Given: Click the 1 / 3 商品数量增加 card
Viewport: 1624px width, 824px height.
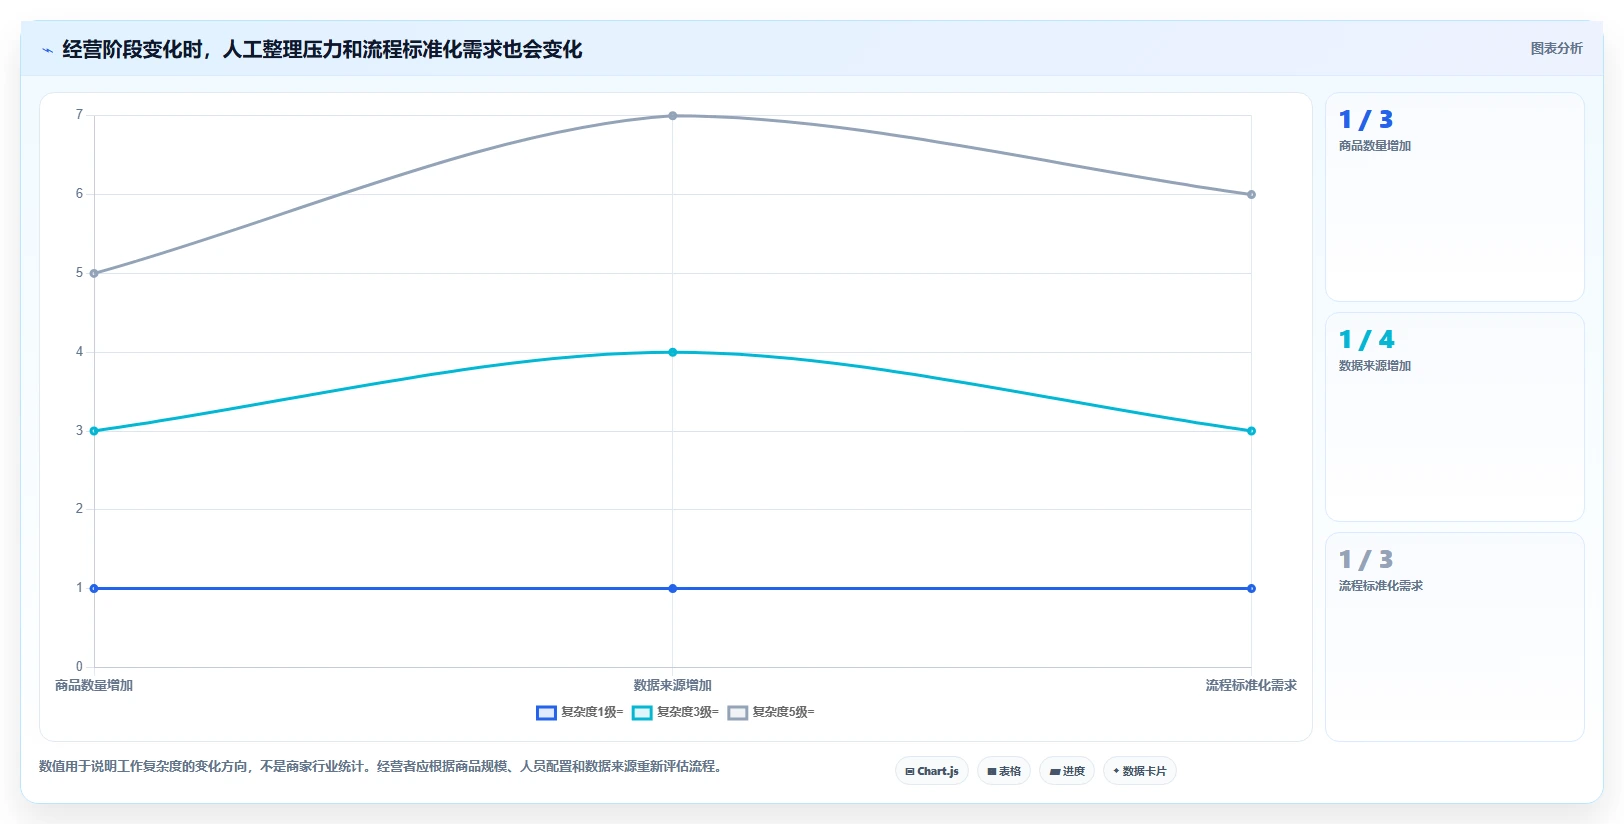Looking at the screenshot, I should (1455, 197).
